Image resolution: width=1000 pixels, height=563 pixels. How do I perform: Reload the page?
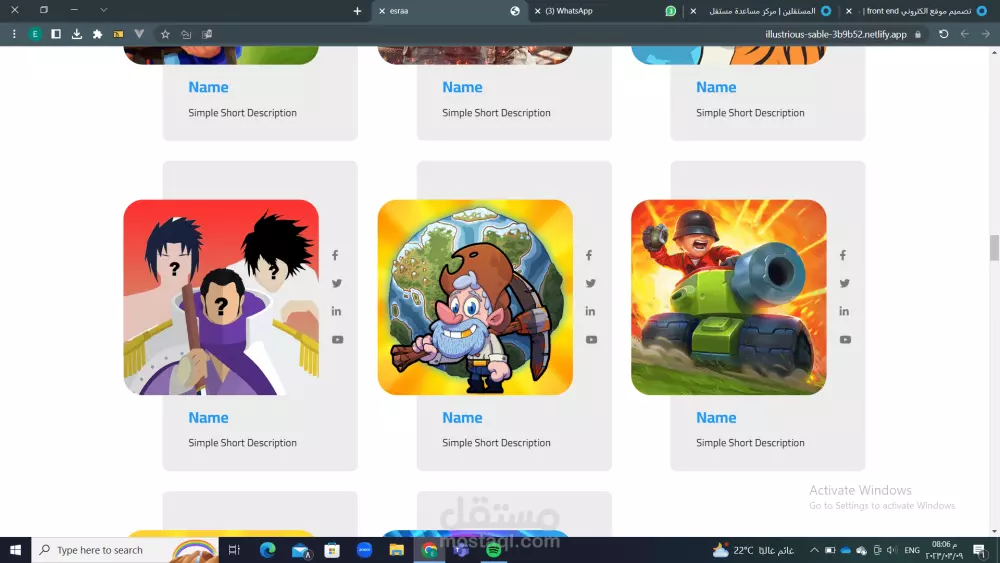[944, 34]
